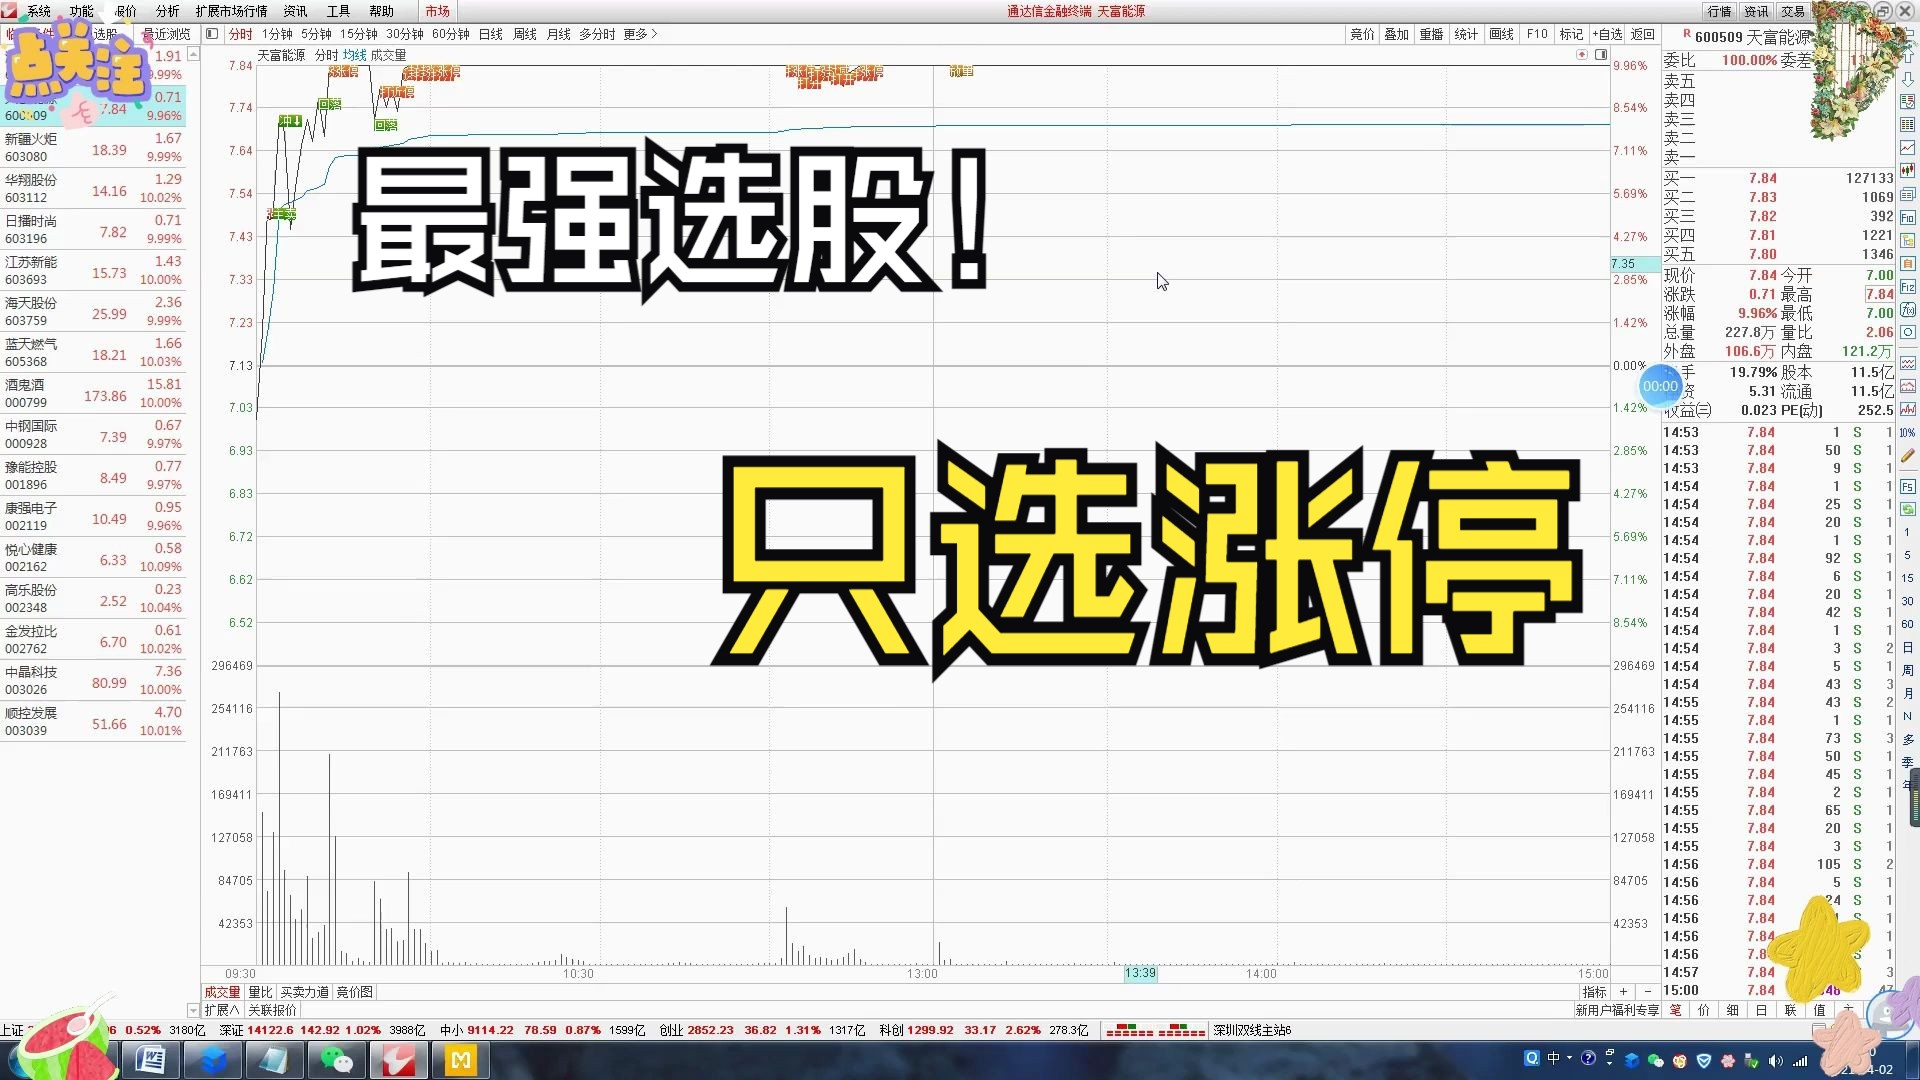Toggle the 叠加 overlay option

1396,33
